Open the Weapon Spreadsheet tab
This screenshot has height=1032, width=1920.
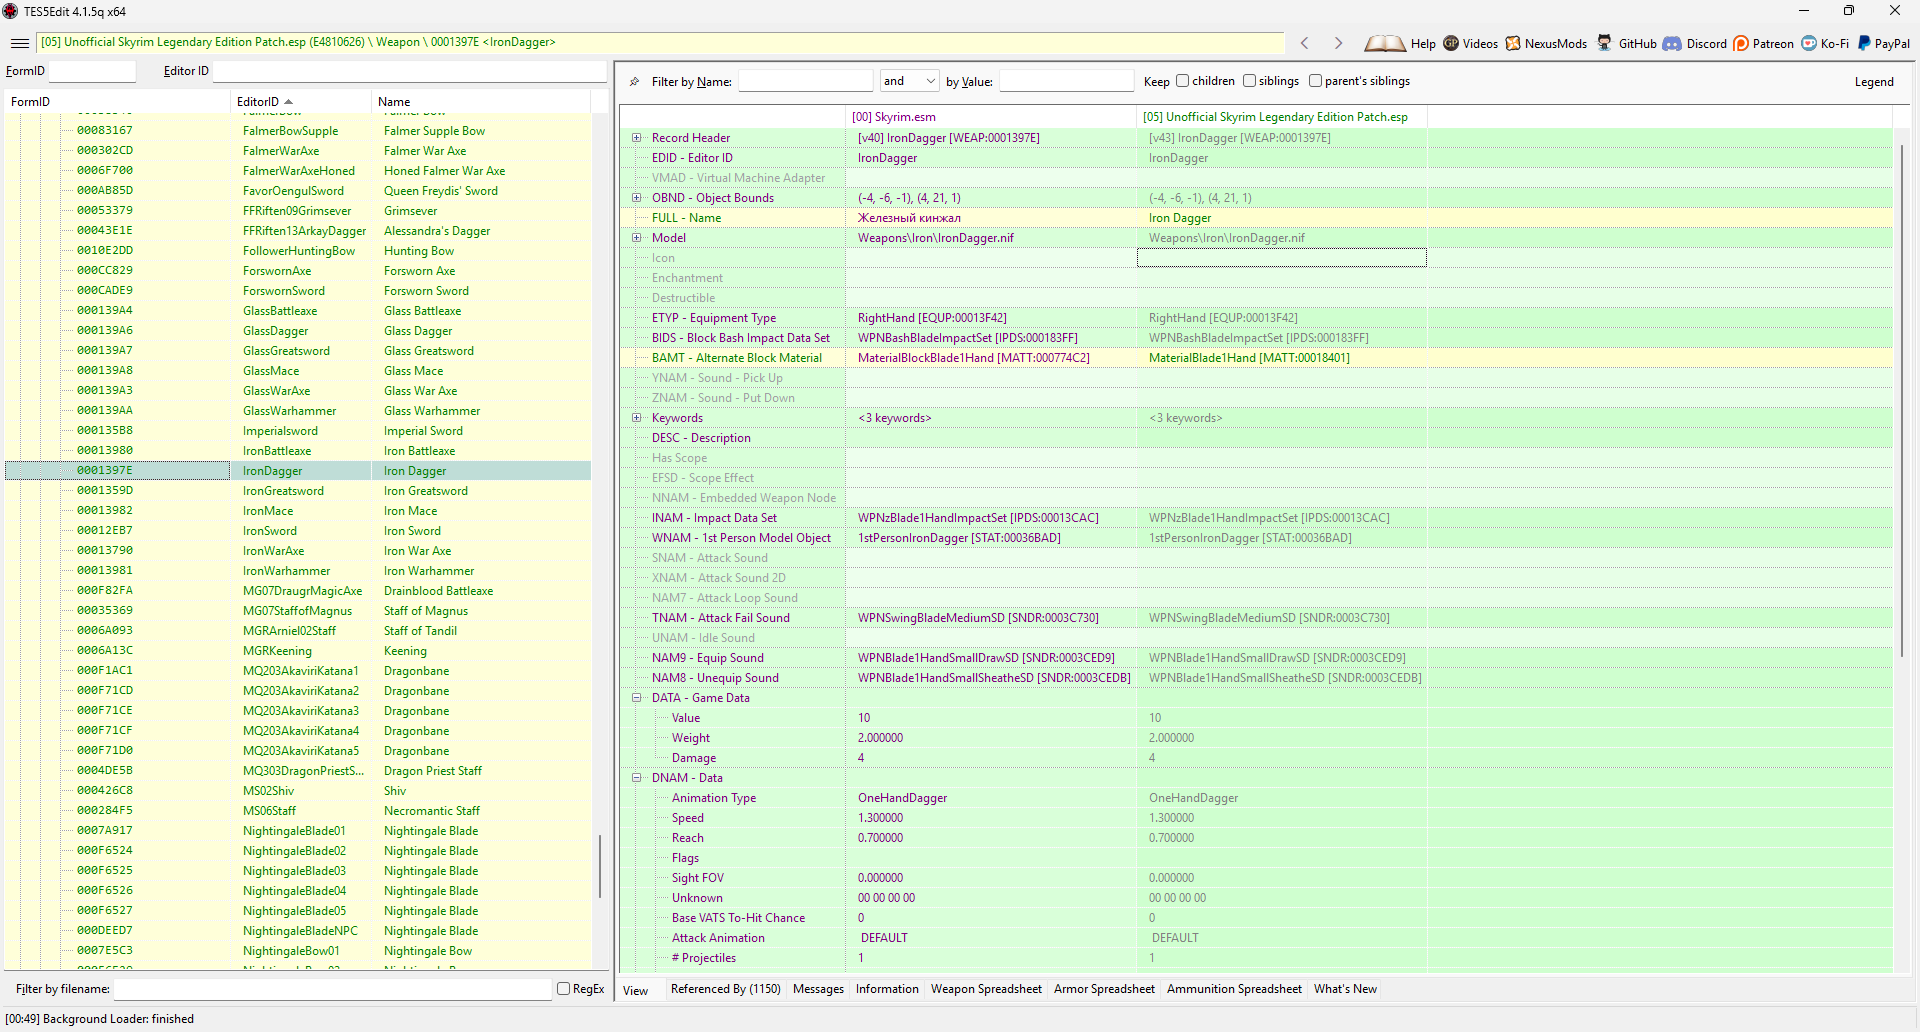pos(986,989)
